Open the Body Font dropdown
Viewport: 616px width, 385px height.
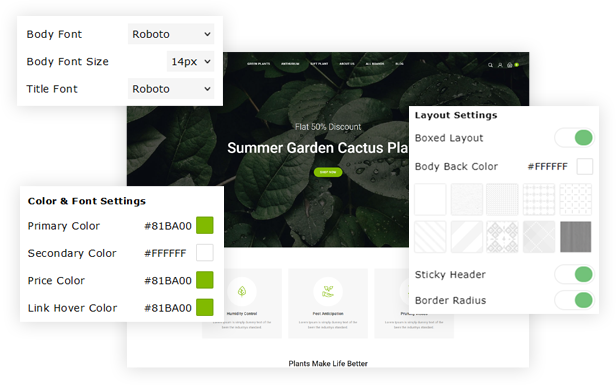pos(171,34)
